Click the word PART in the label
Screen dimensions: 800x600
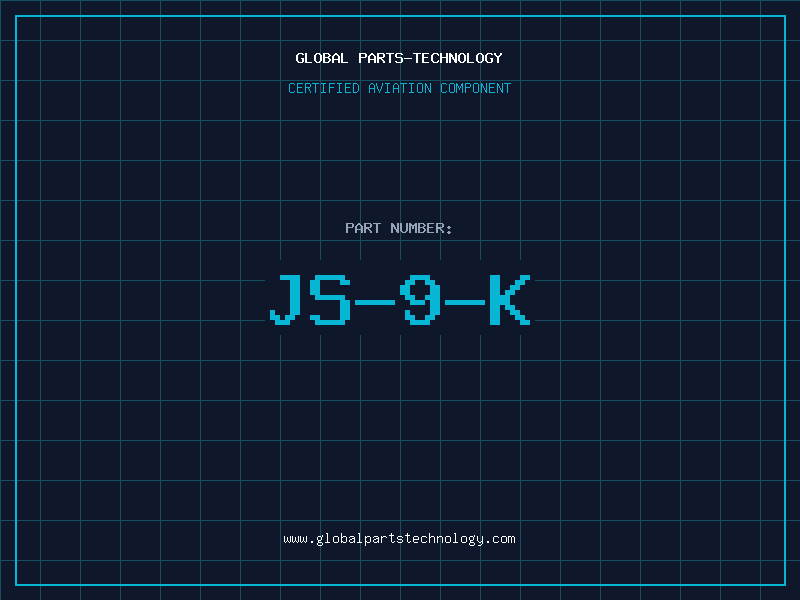coord(363,229)
